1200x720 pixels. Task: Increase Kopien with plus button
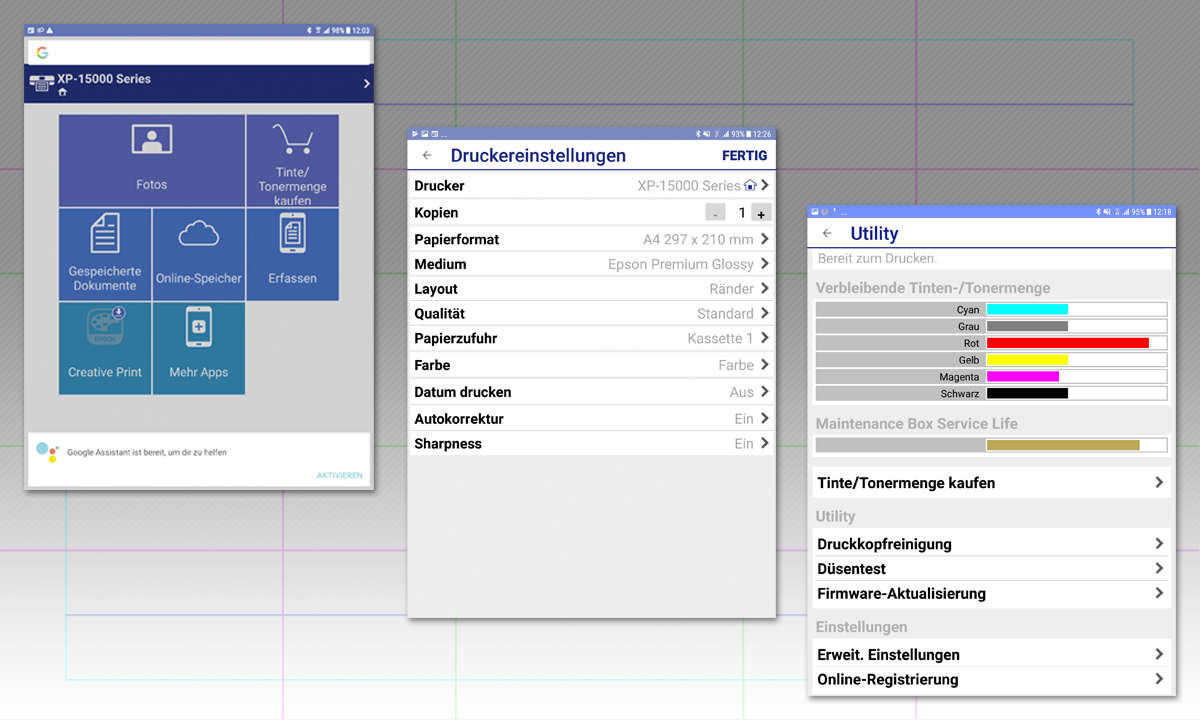761,213
